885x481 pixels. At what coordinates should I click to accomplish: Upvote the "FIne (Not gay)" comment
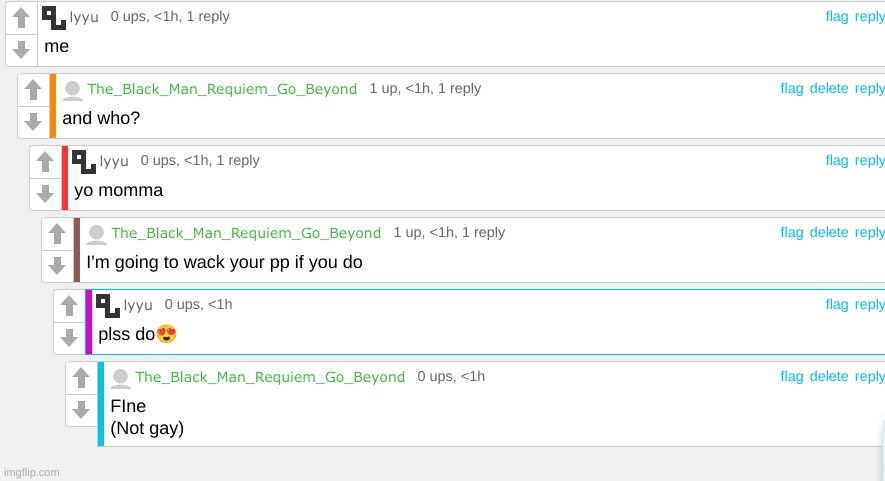(81, 378)
